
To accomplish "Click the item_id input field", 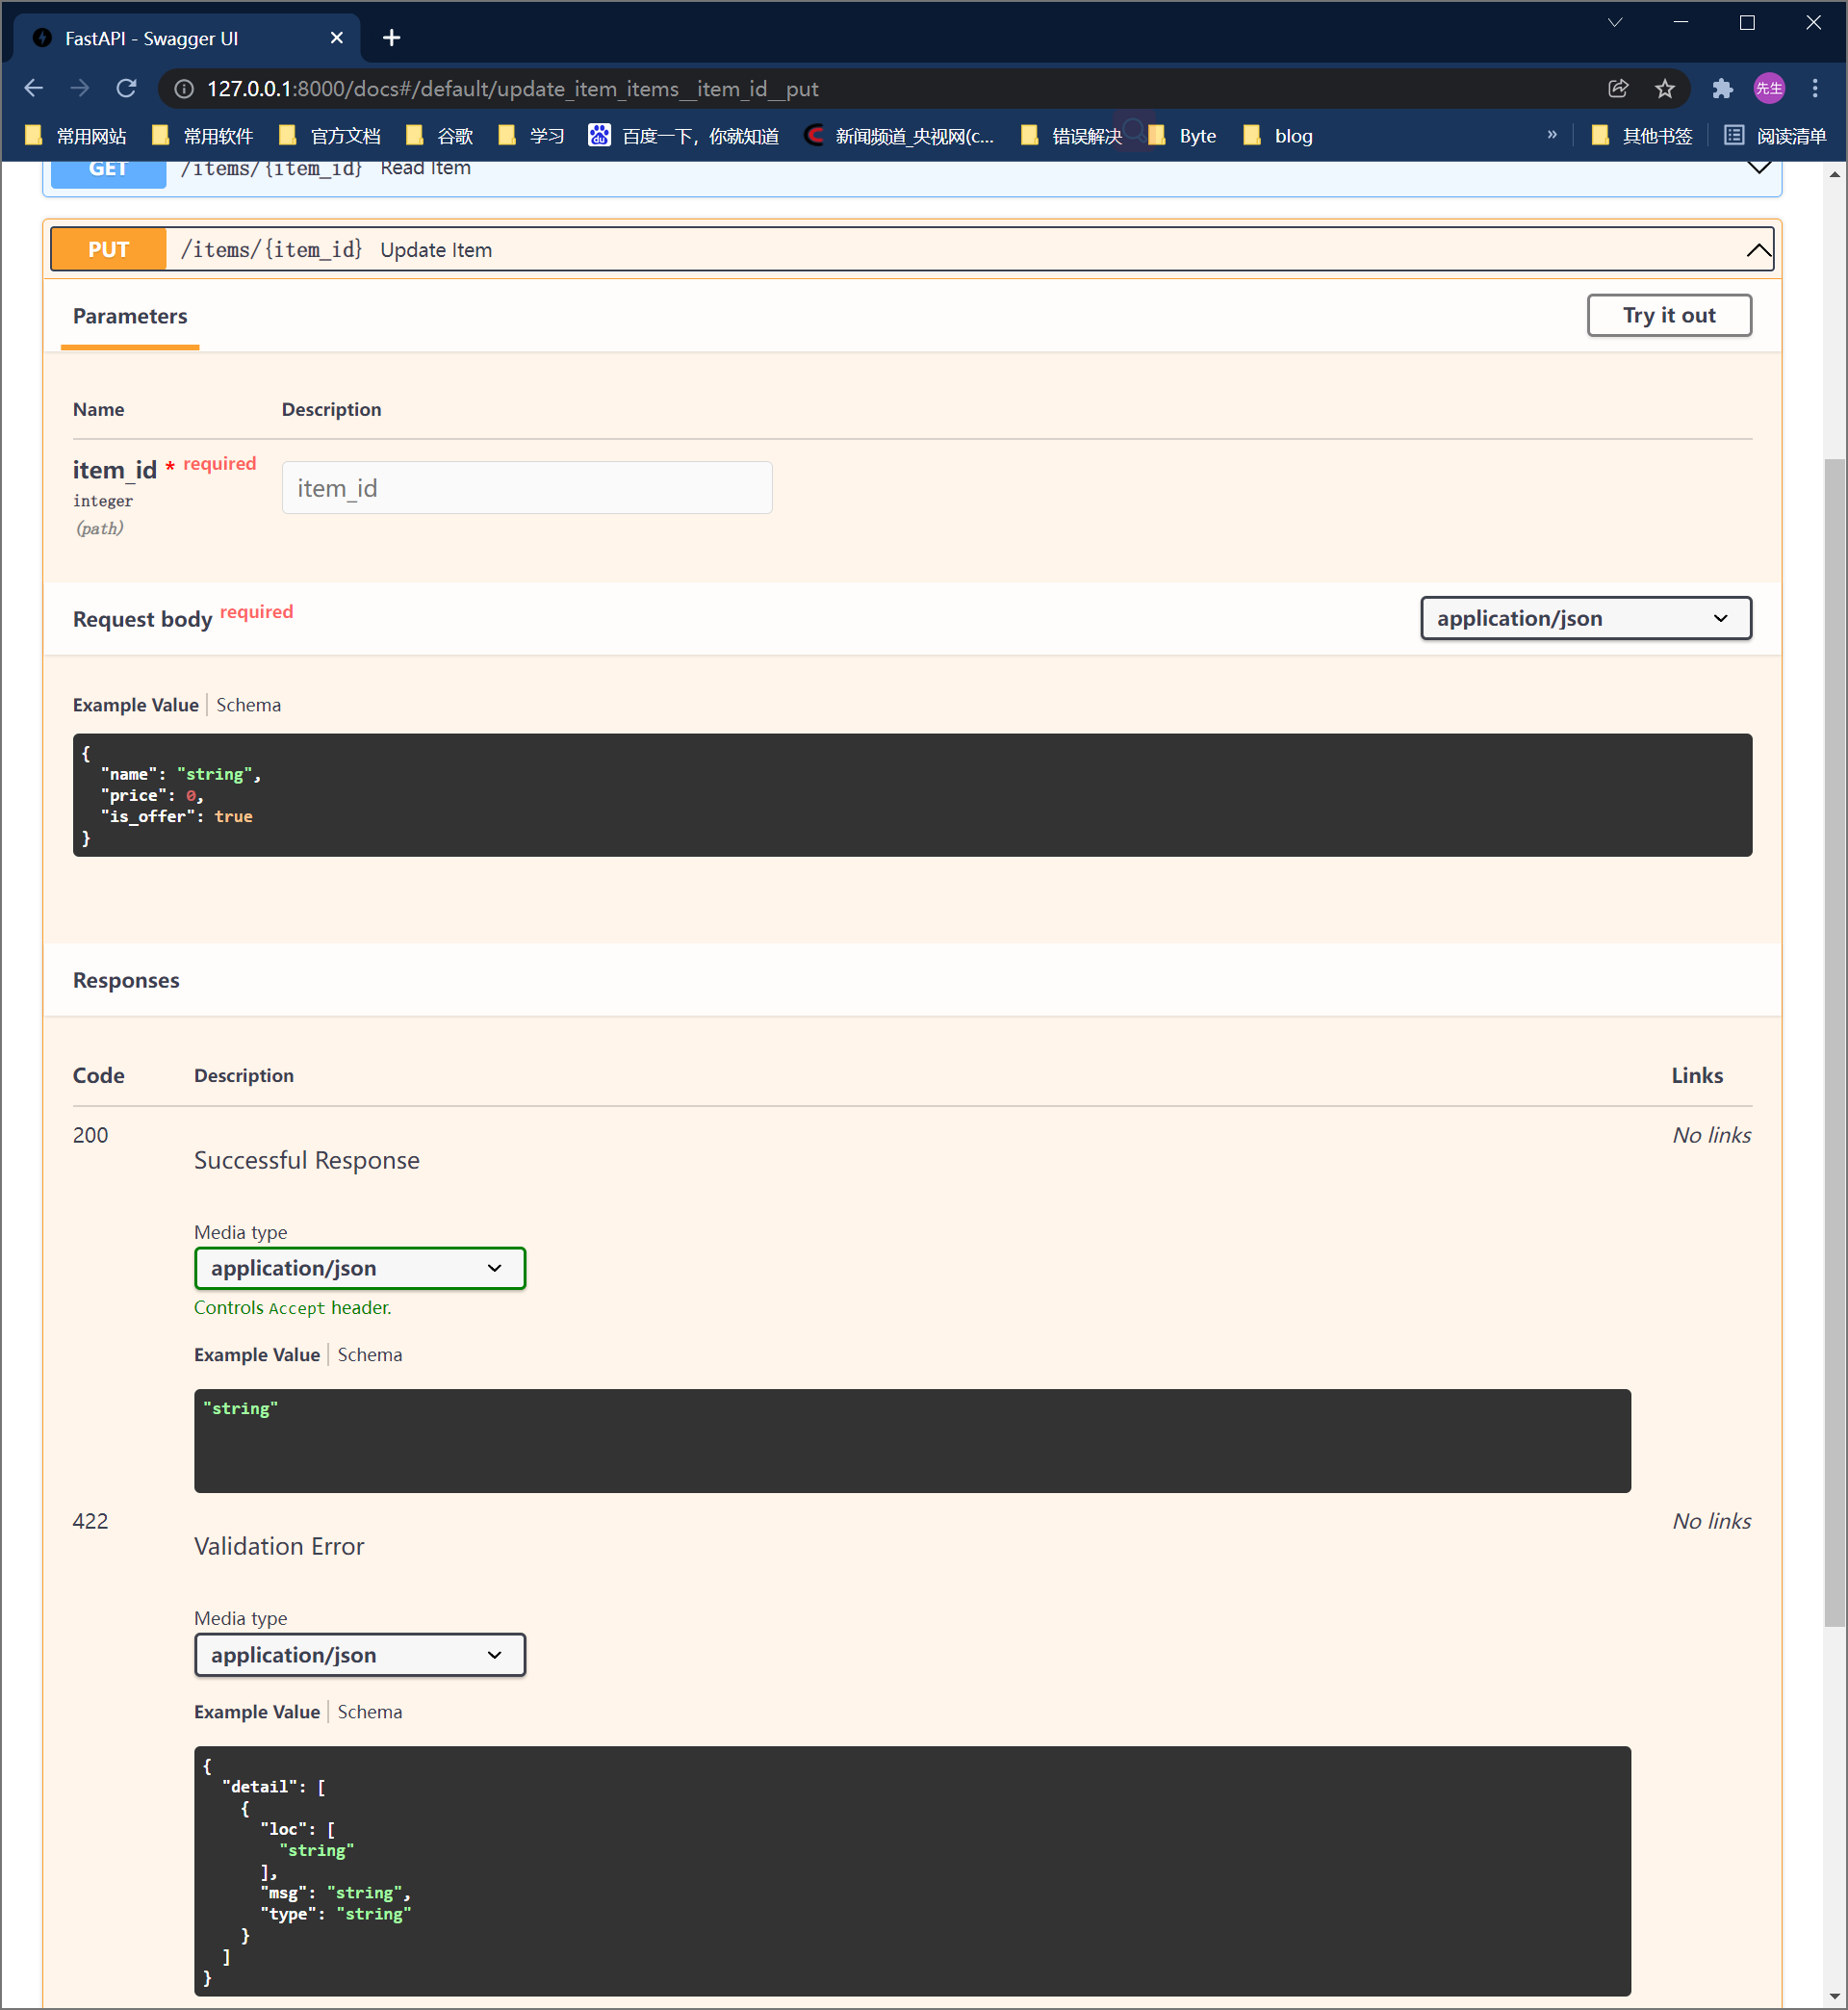I will 526,488.
